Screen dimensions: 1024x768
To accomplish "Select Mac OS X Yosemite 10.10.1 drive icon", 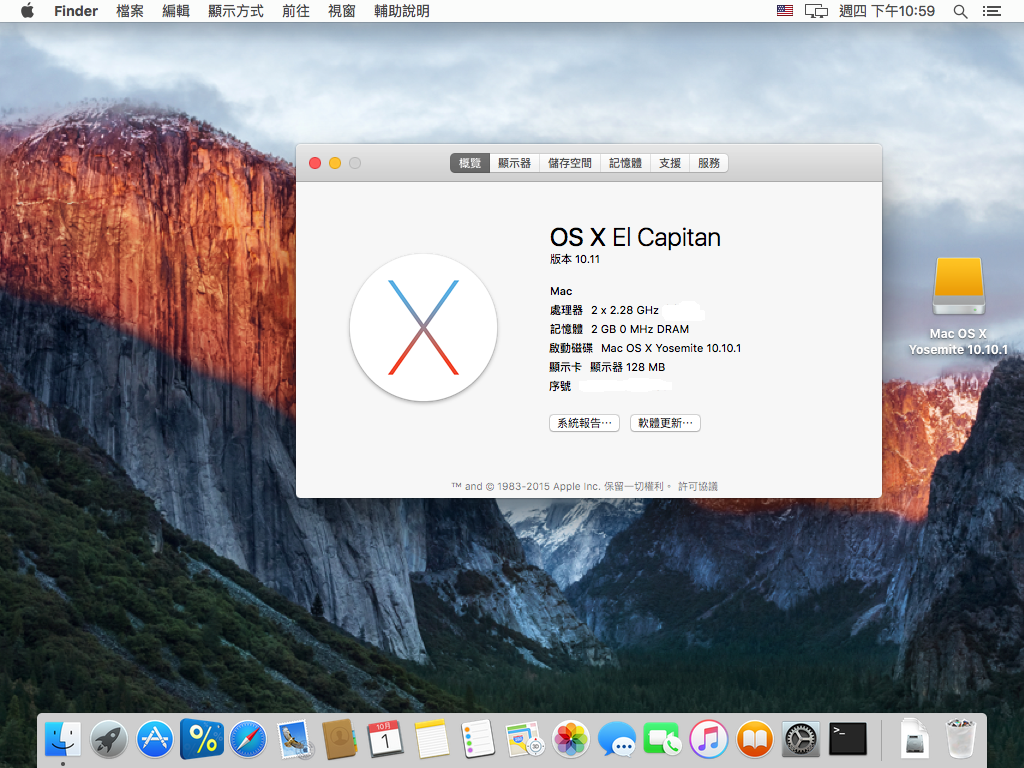I will (x=959, y=286).
